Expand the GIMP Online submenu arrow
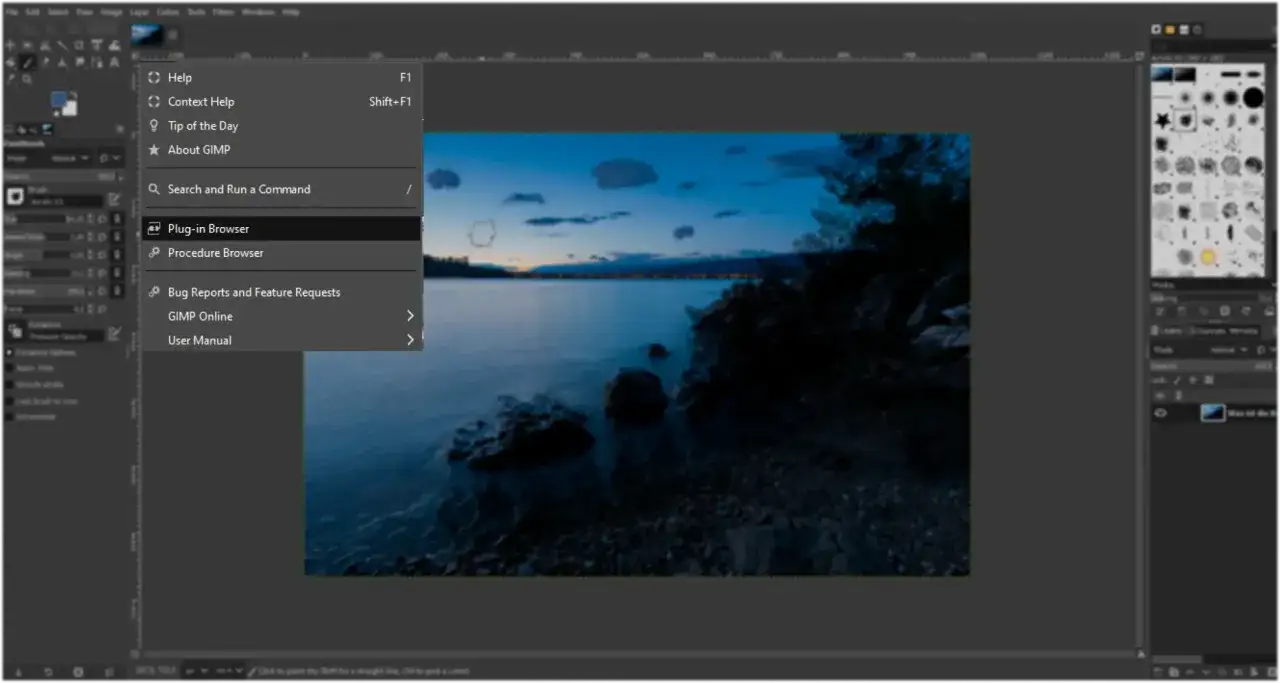Viewport: 1280px width, 683px height. (410, 316)
